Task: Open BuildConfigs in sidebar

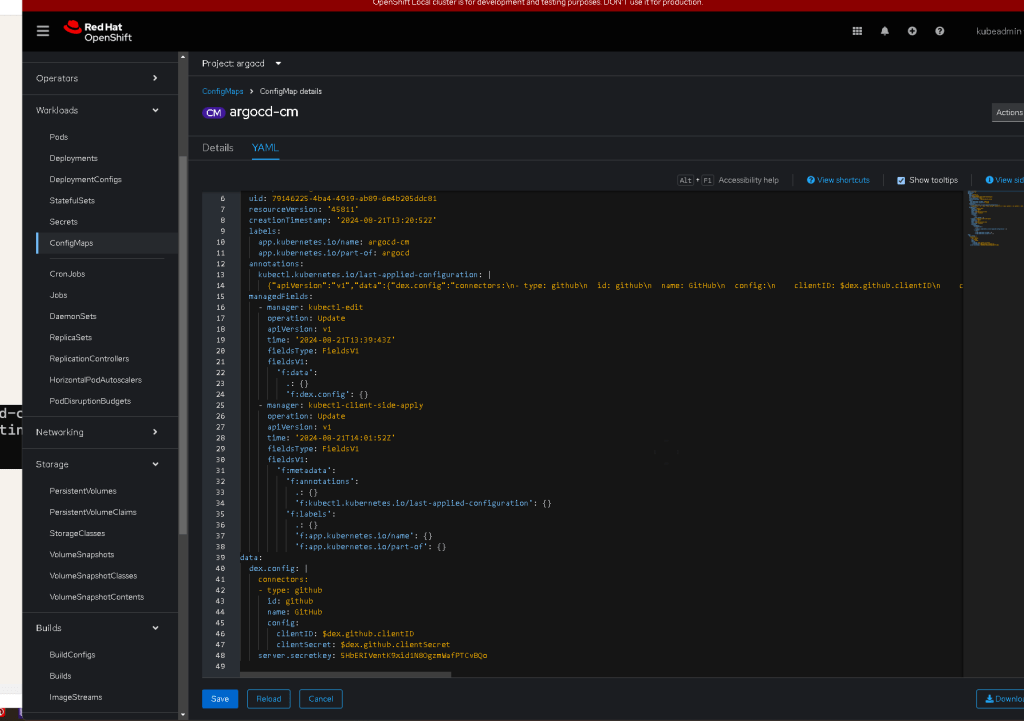Action: pos(72,655)
